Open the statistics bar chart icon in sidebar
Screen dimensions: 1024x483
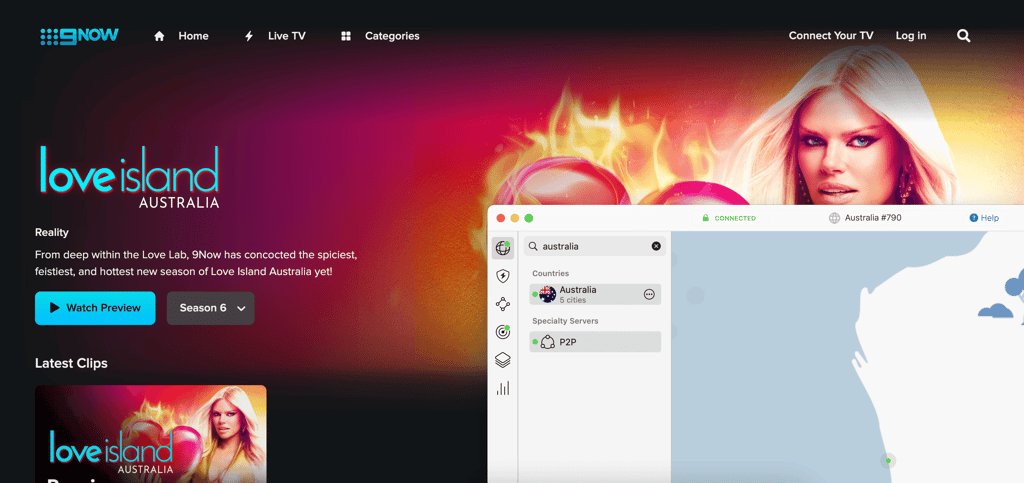(503, 388)
